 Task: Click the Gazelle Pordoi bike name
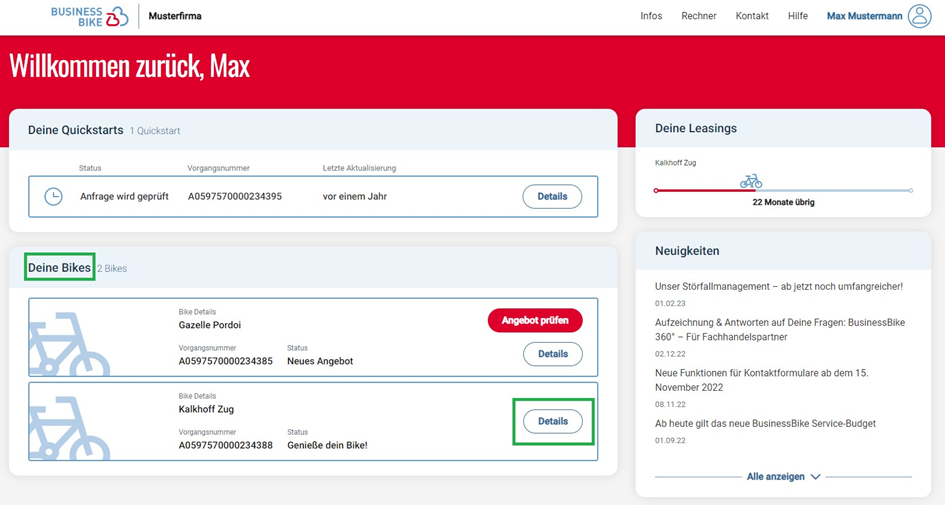click(x=210, y=325)
